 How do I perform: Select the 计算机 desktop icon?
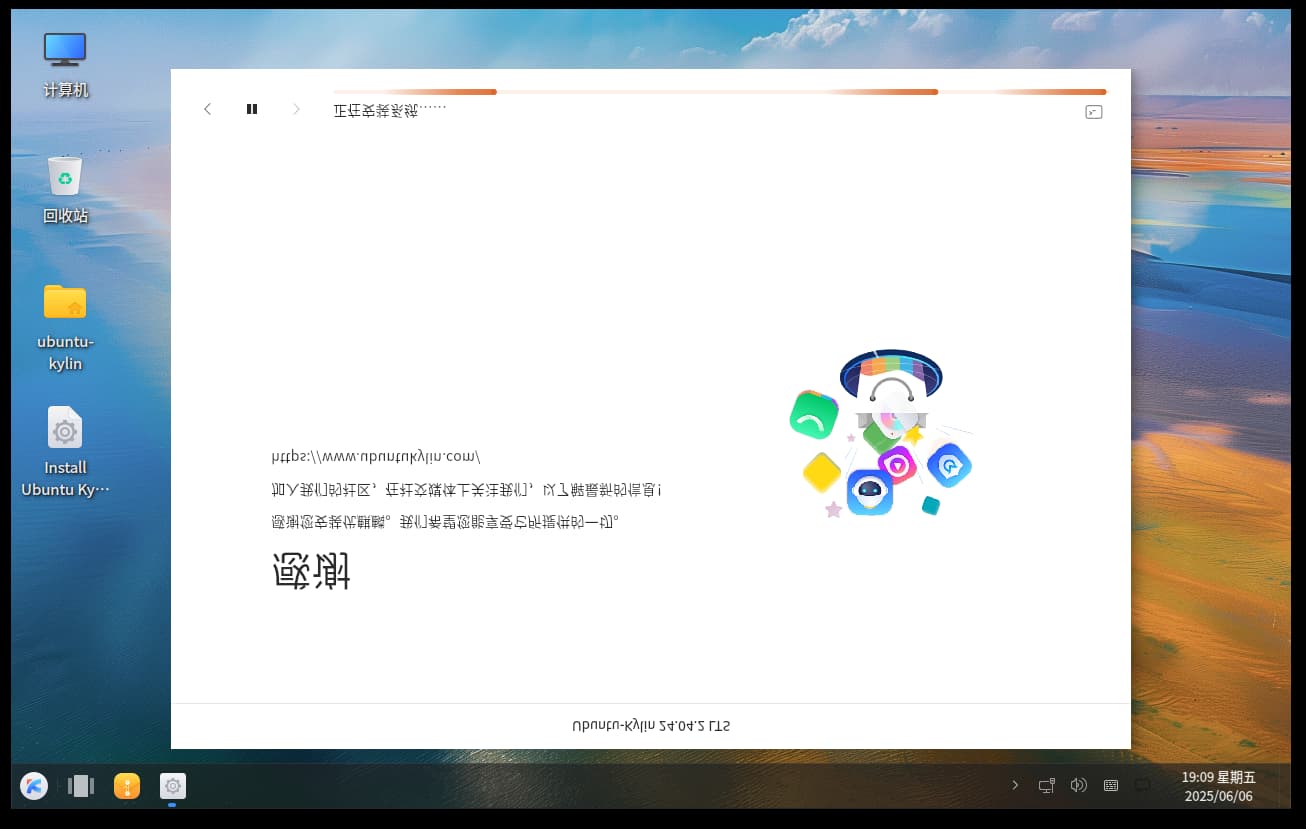pyautogui.click(x=65, y=65)
